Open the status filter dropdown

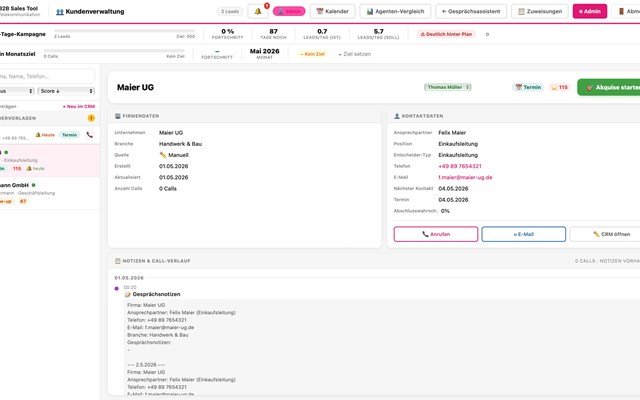(x=16, y=91)
